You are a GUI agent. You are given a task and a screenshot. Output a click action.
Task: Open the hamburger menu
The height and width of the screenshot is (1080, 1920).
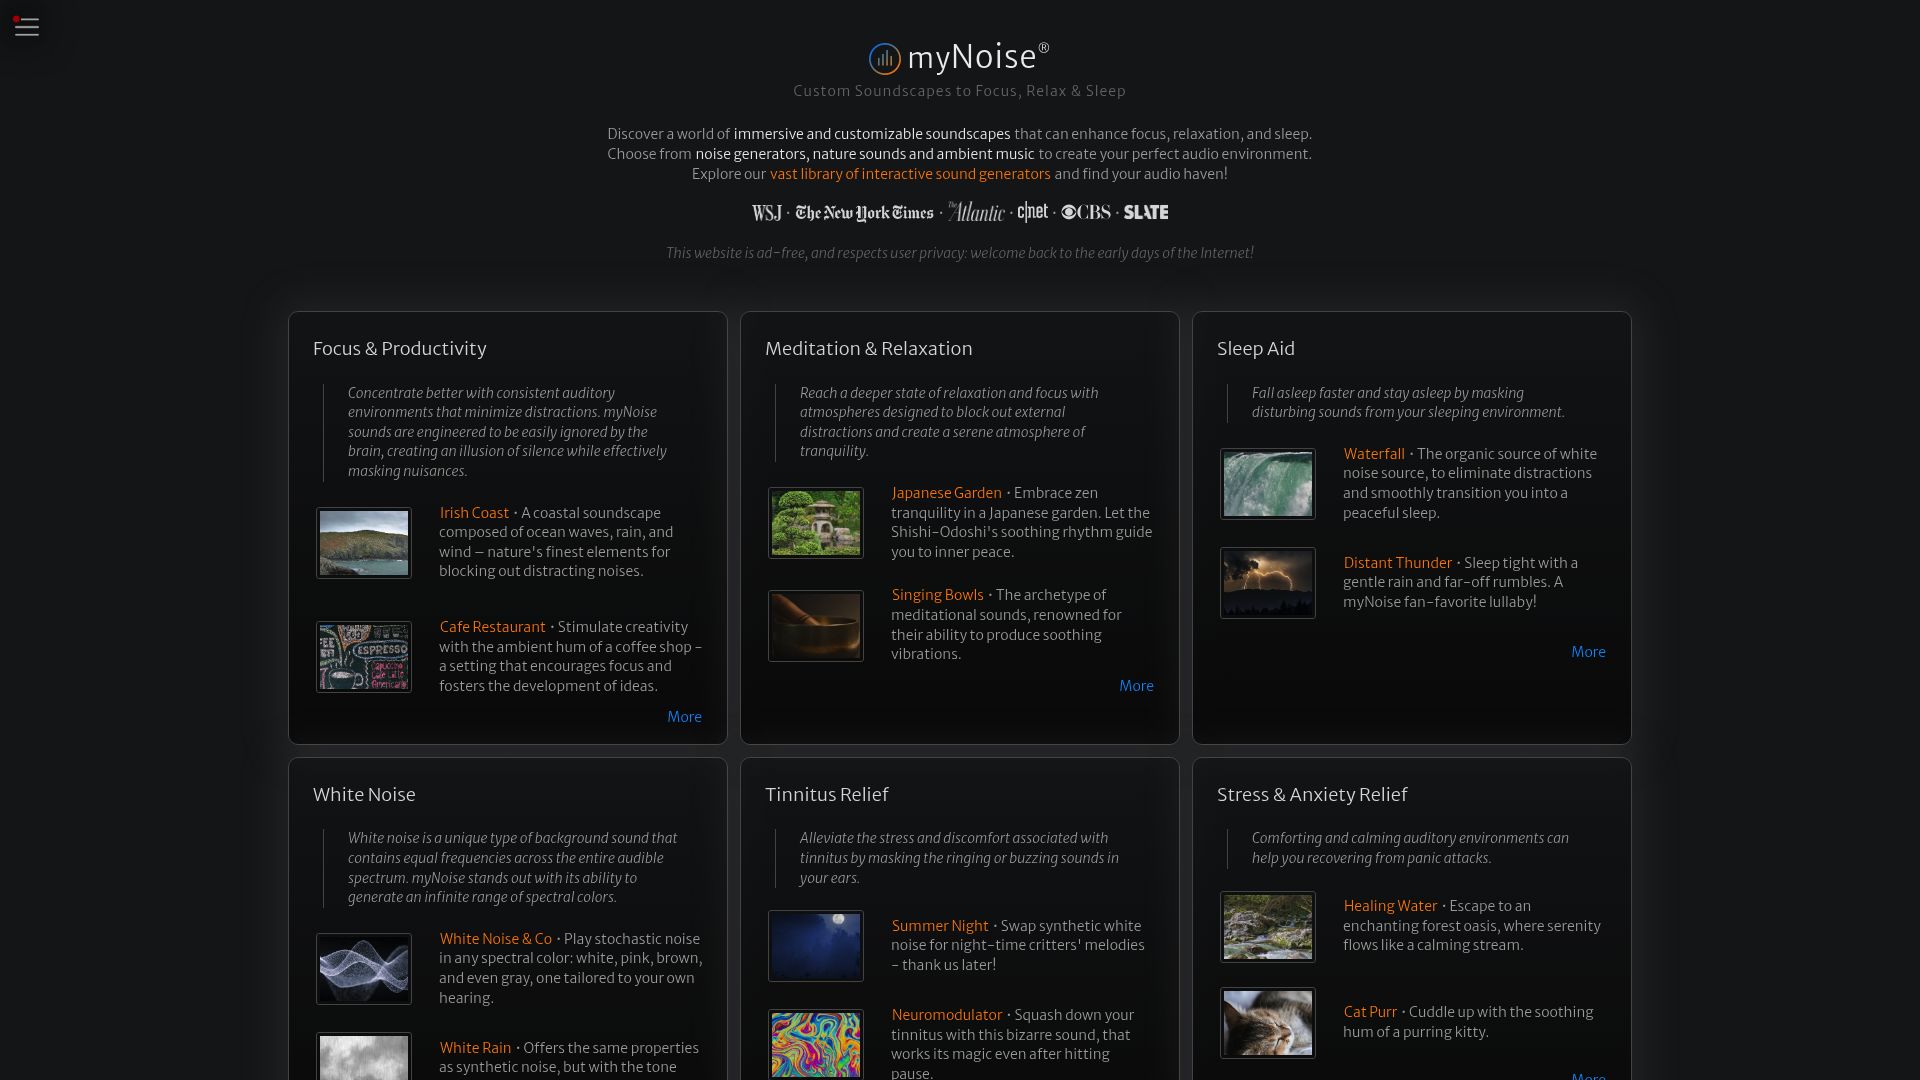tap(27, 27)
